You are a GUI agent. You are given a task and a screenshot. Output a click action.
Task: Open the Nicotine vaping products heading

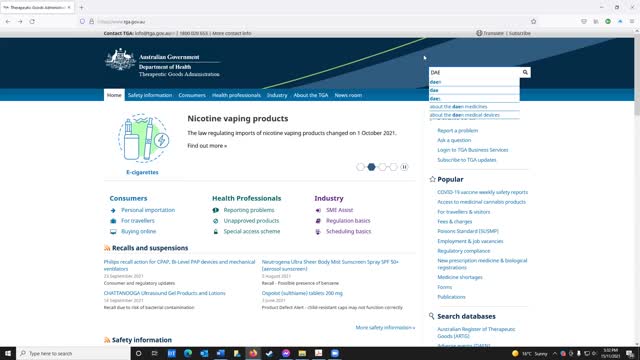pos(238,118)
